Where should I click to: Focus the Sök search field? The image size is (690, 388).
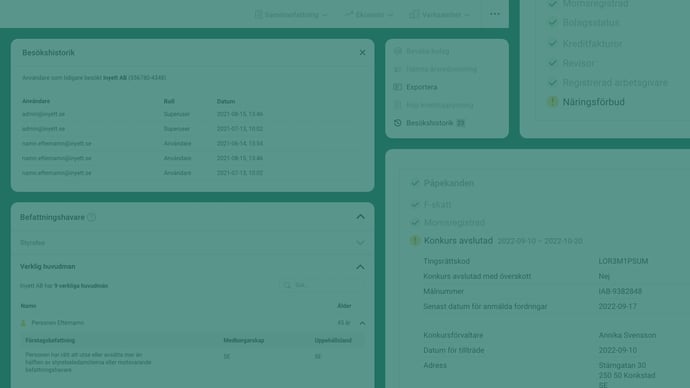(321, 286)
